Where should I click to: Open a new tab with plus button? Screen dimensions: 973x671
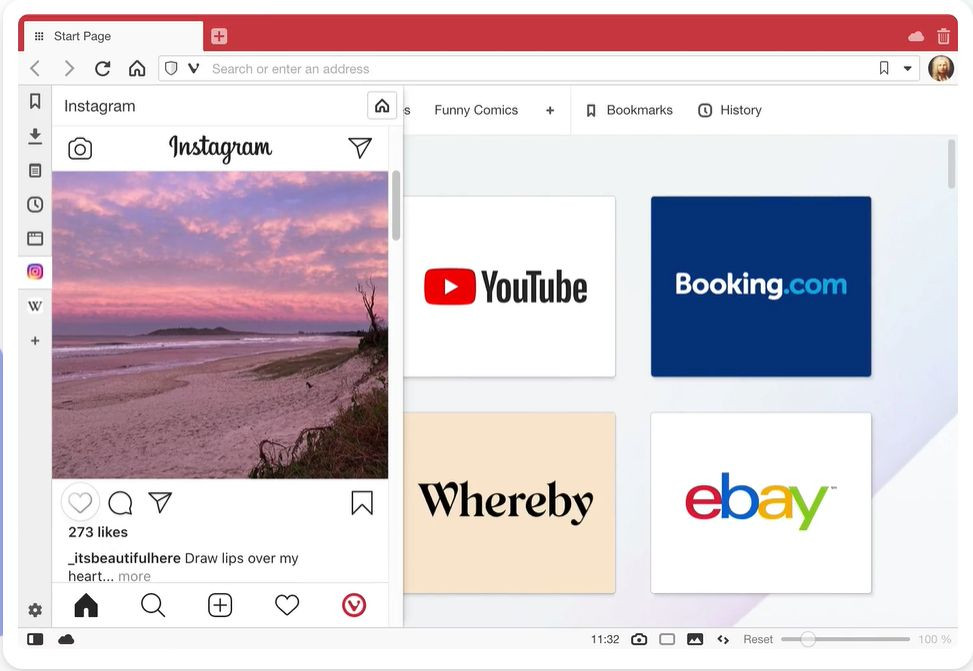218,36
